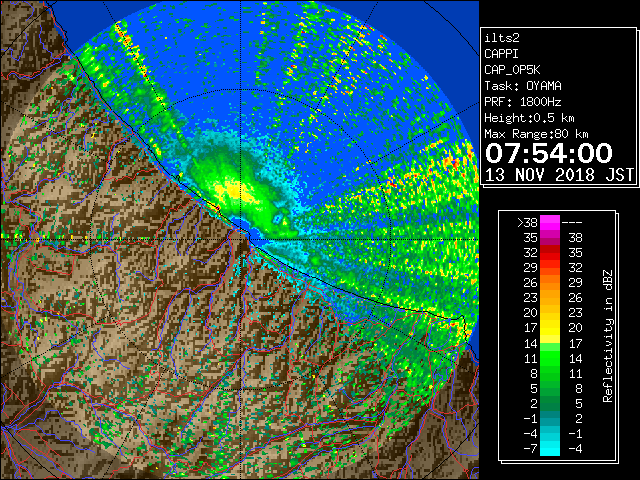Screen dimensions: 640x480
Task: Click the 'PRF: 1800Hz' value
Action: (523, 102)
